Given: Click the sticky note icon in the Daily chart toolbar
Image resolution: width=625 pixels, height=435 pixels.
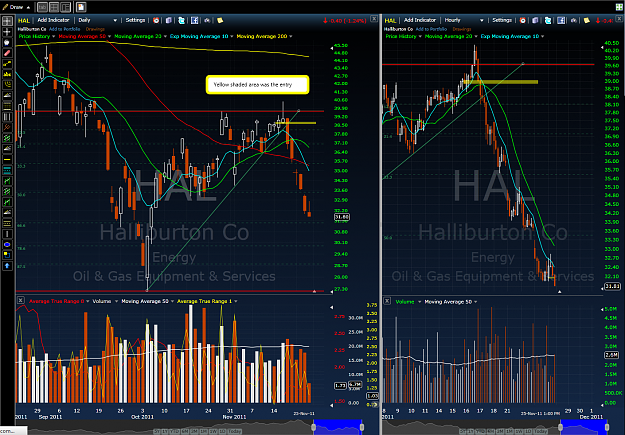Looking at the screenshot, I should pyautogui.click(x=220, y=20).
